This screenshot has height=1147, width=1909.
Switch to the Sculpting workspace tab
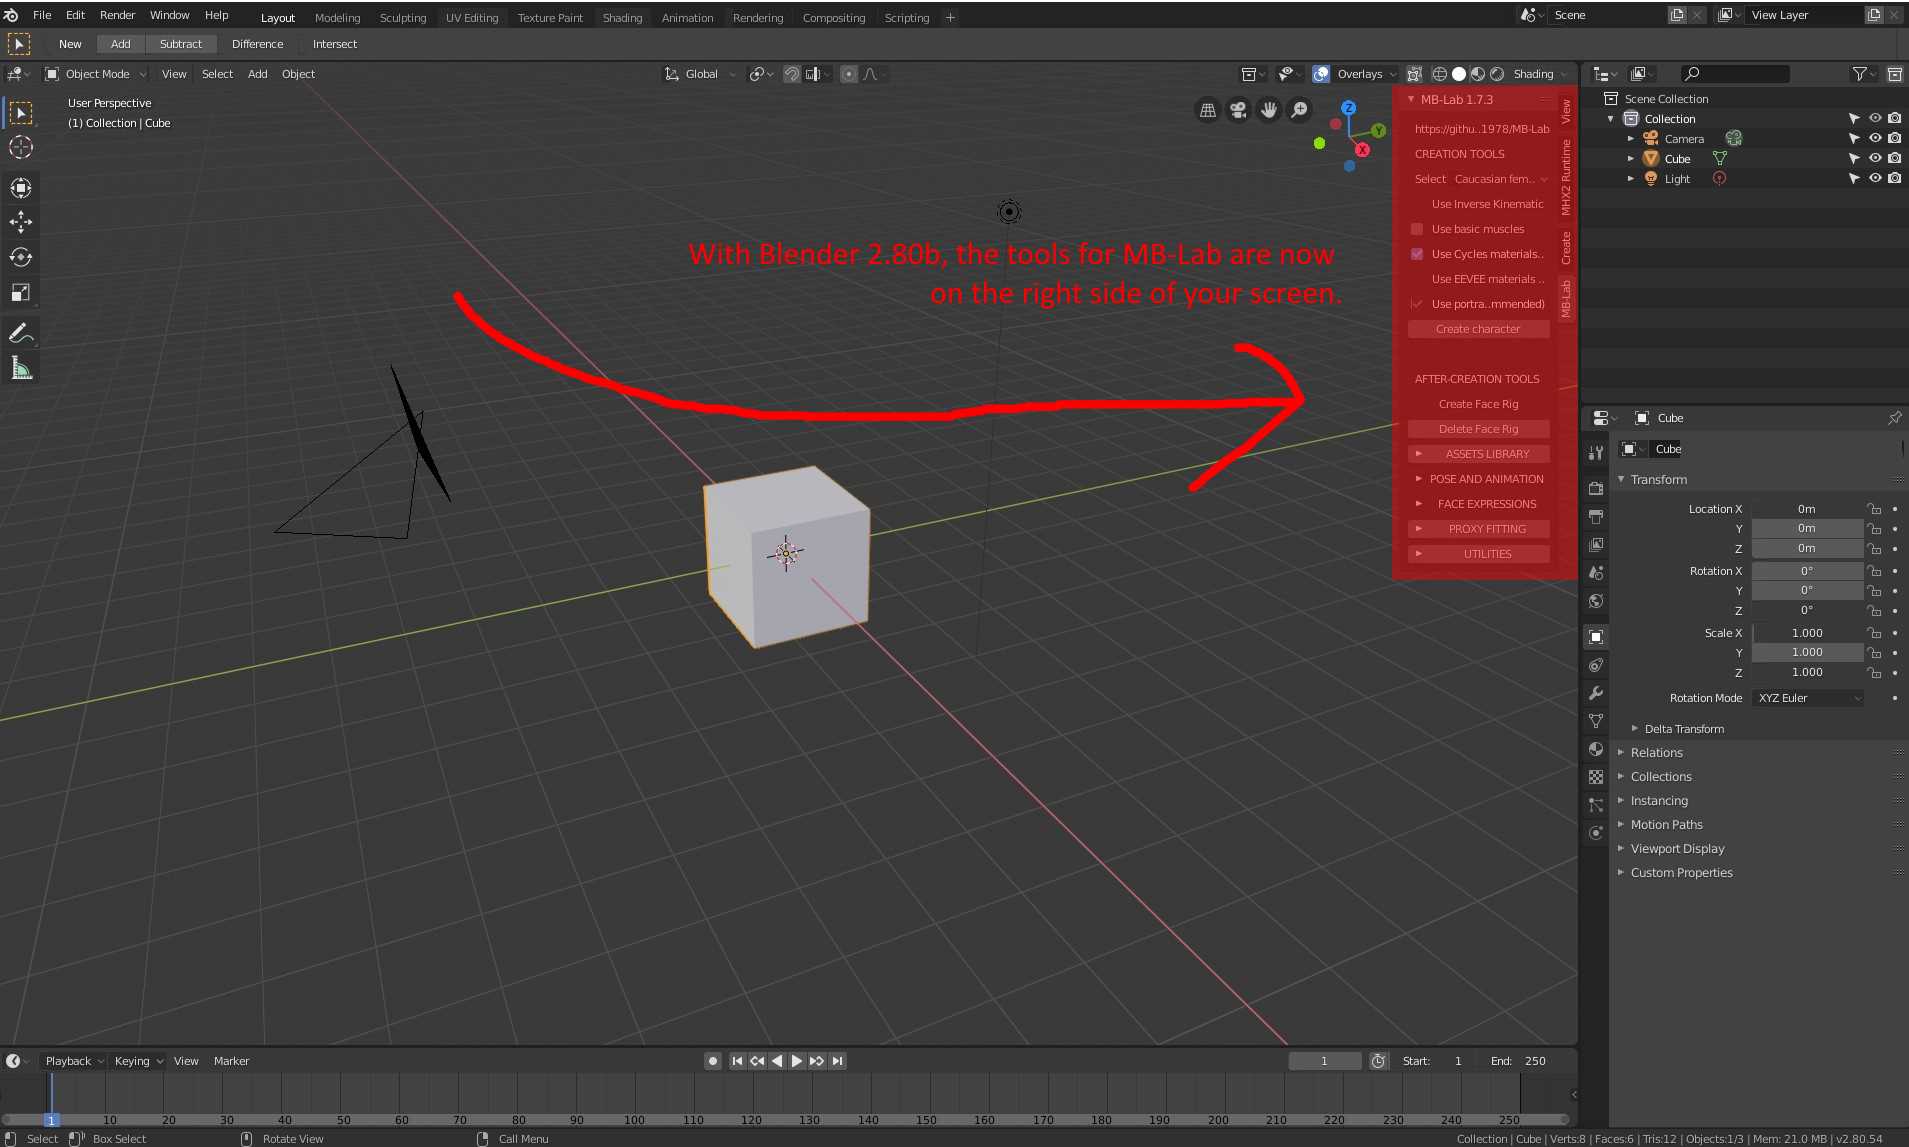click(403, 17)
